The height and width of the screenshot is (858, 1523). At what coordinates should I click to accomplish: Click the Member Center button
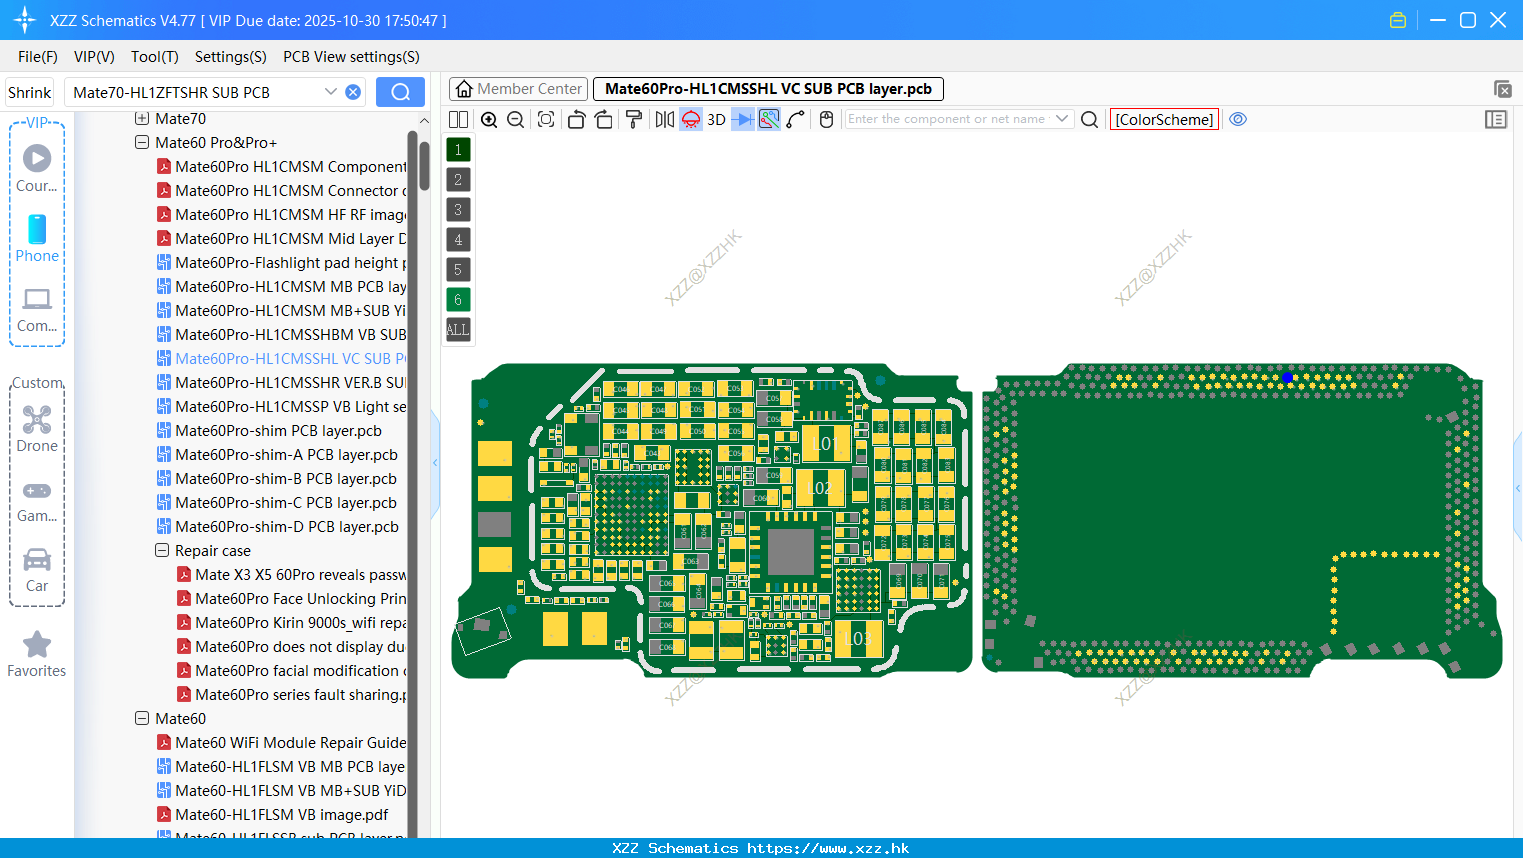(x=519, y=89)
